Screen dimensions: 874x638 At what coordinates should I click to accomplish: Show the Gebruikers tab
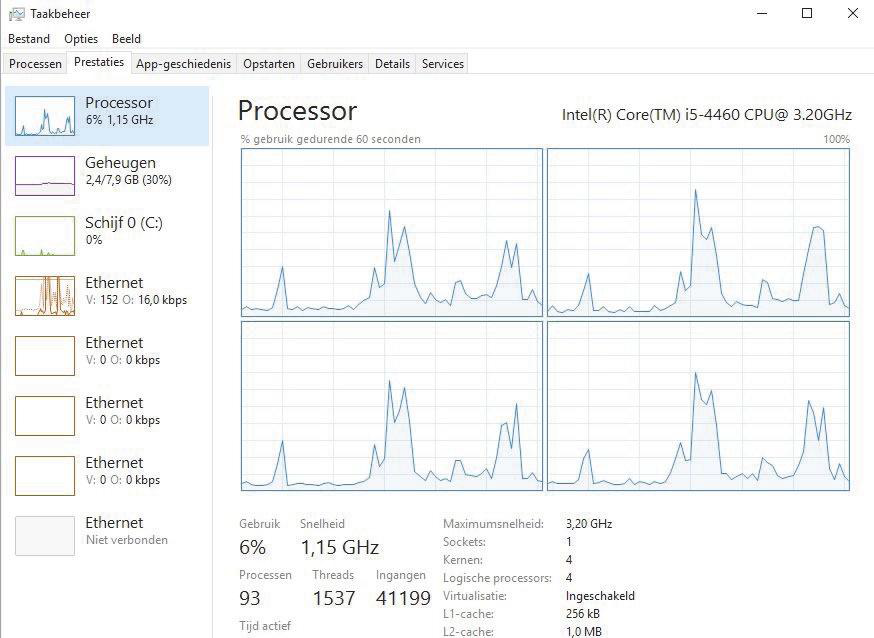point(335,64)
